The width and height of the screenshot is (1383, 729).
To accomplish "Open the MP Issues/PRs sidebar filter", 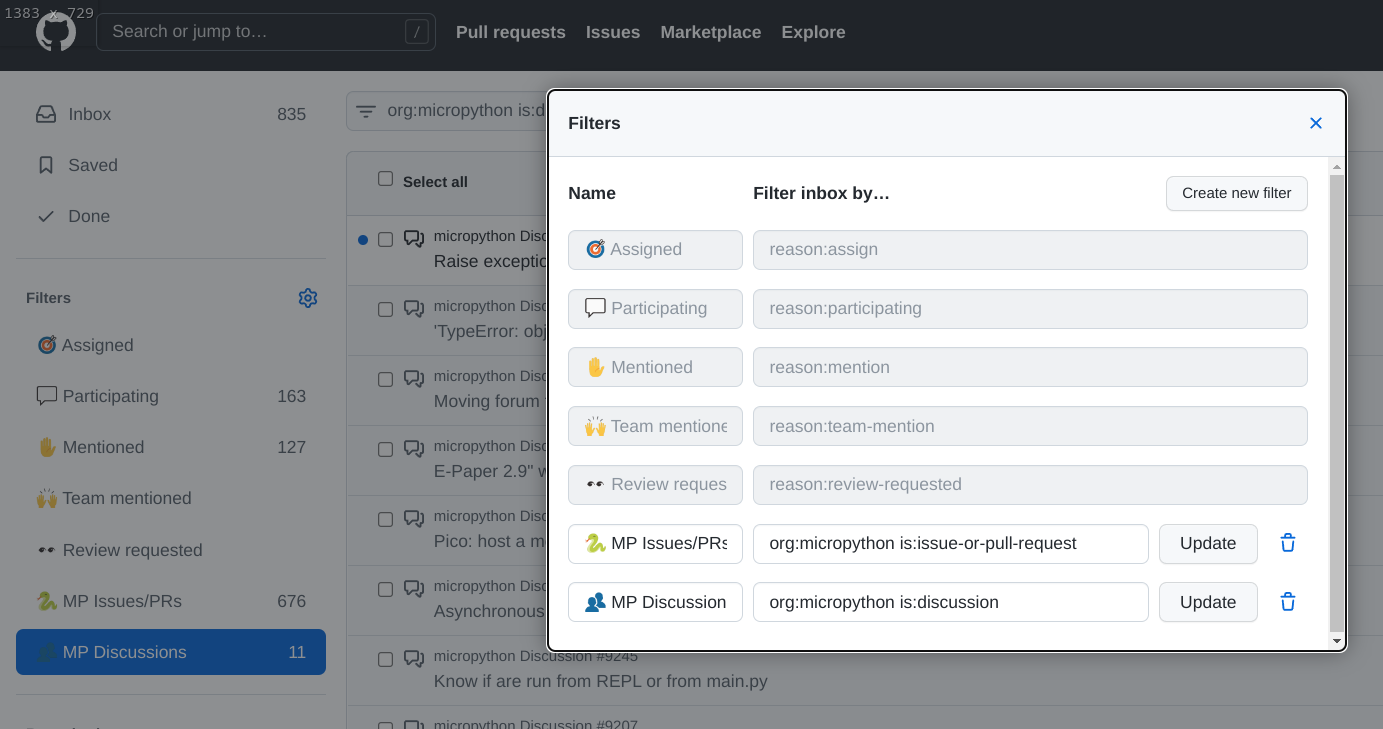I will pos(171,601).
